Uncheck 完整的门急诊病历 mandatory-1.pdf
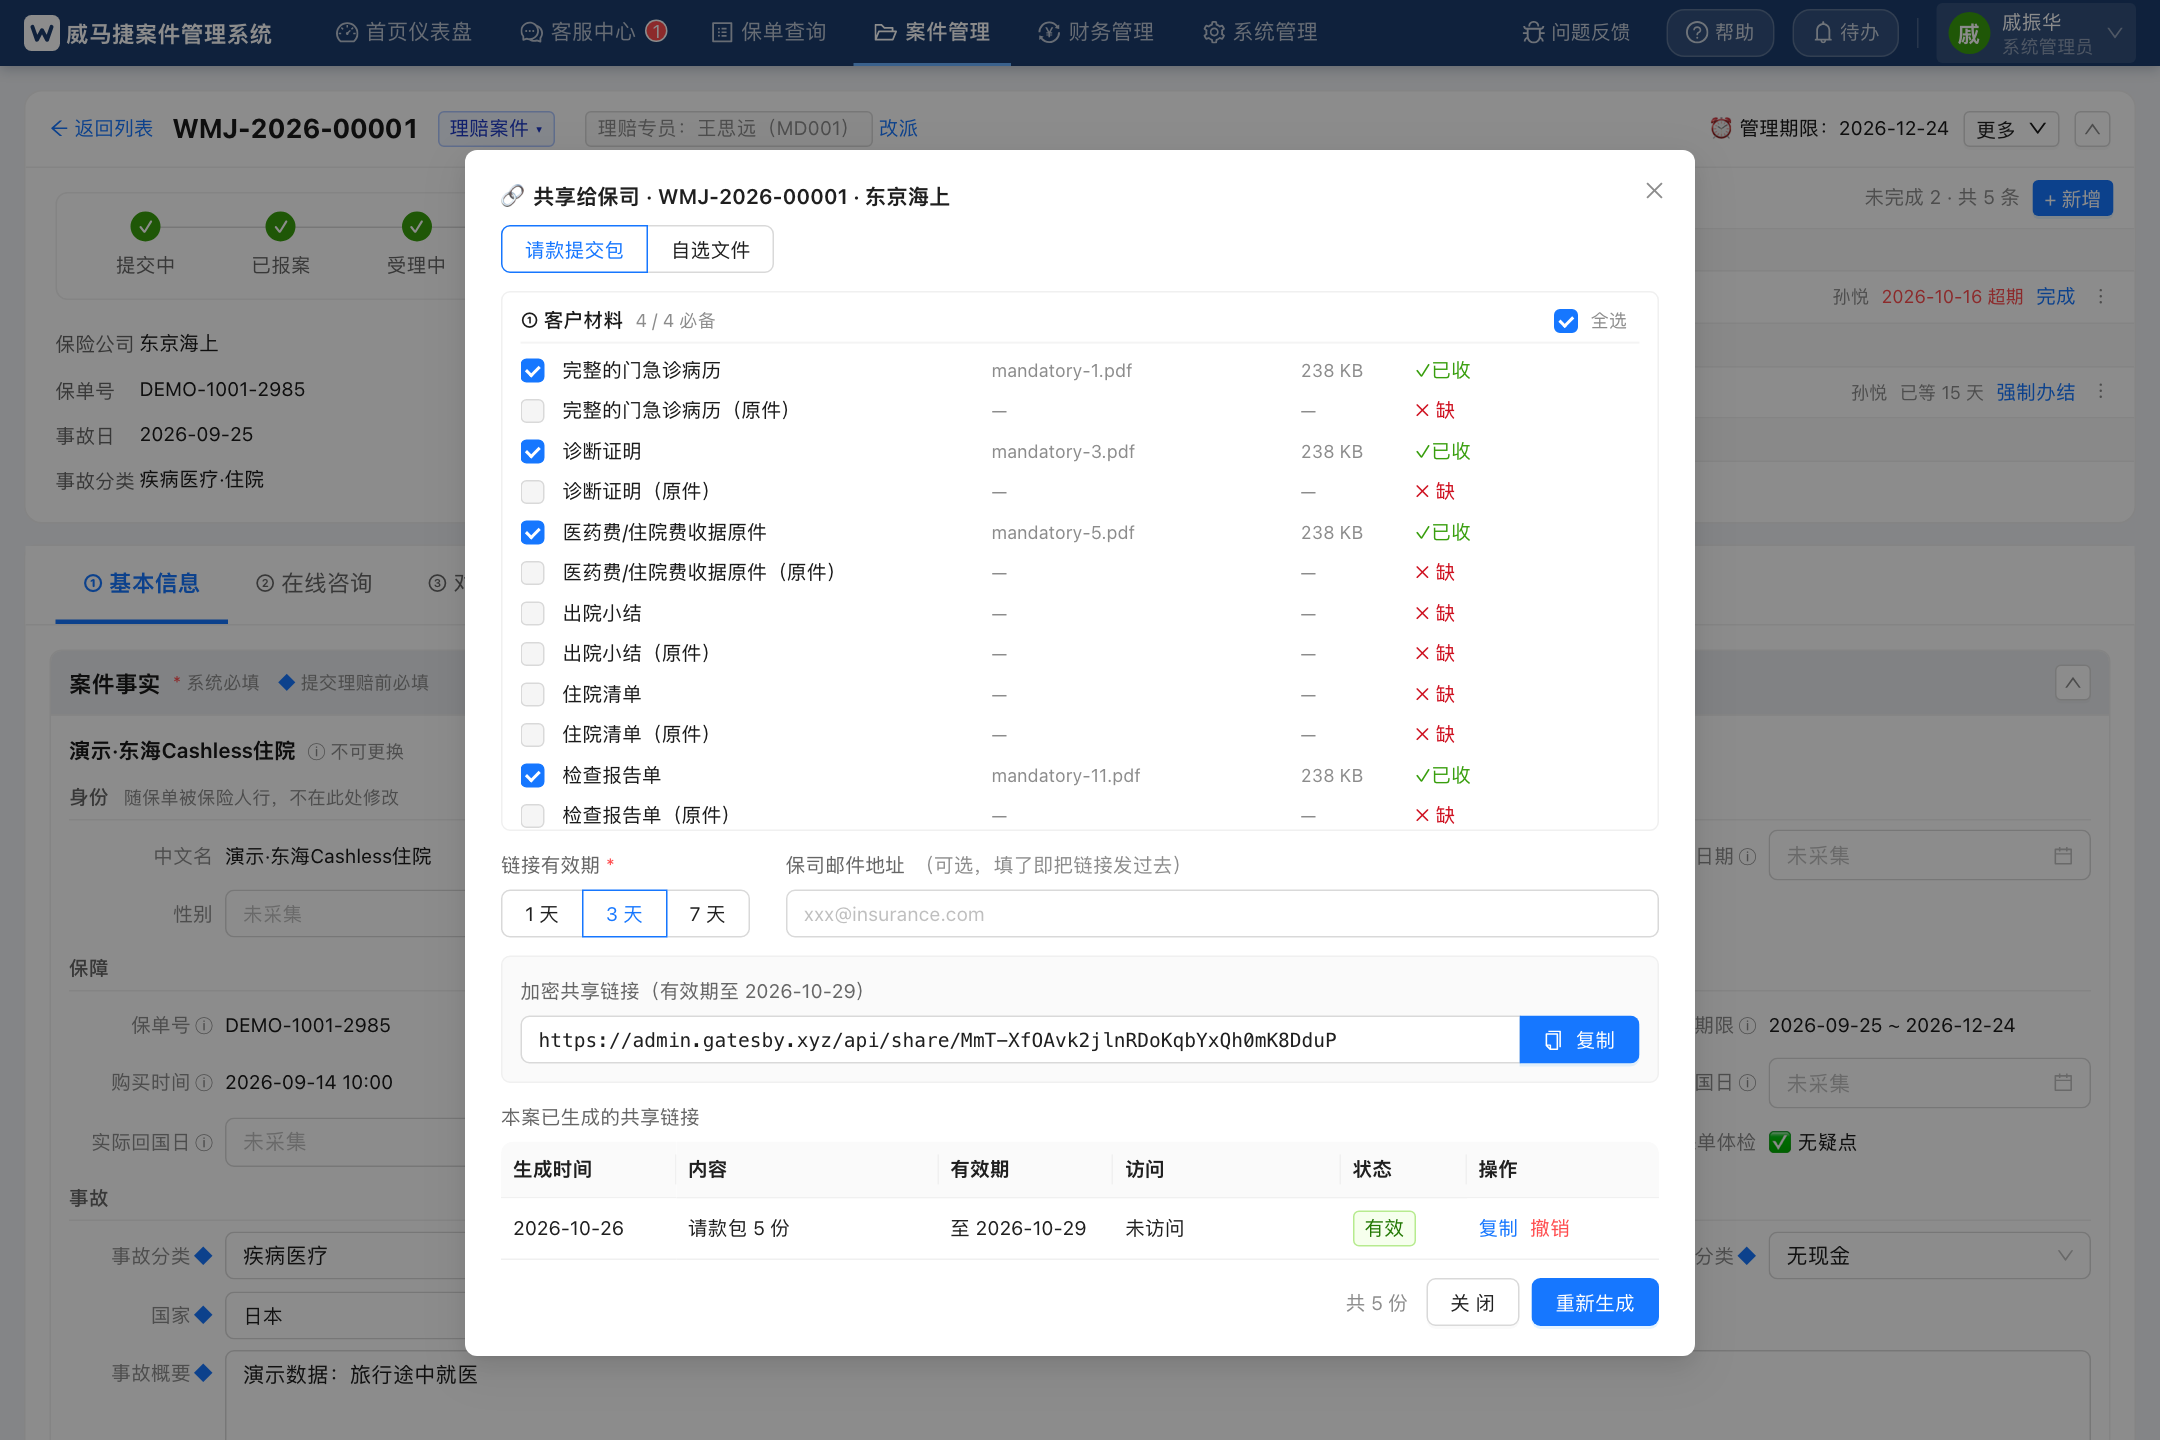2160x1440 pixels. [533, 371]
